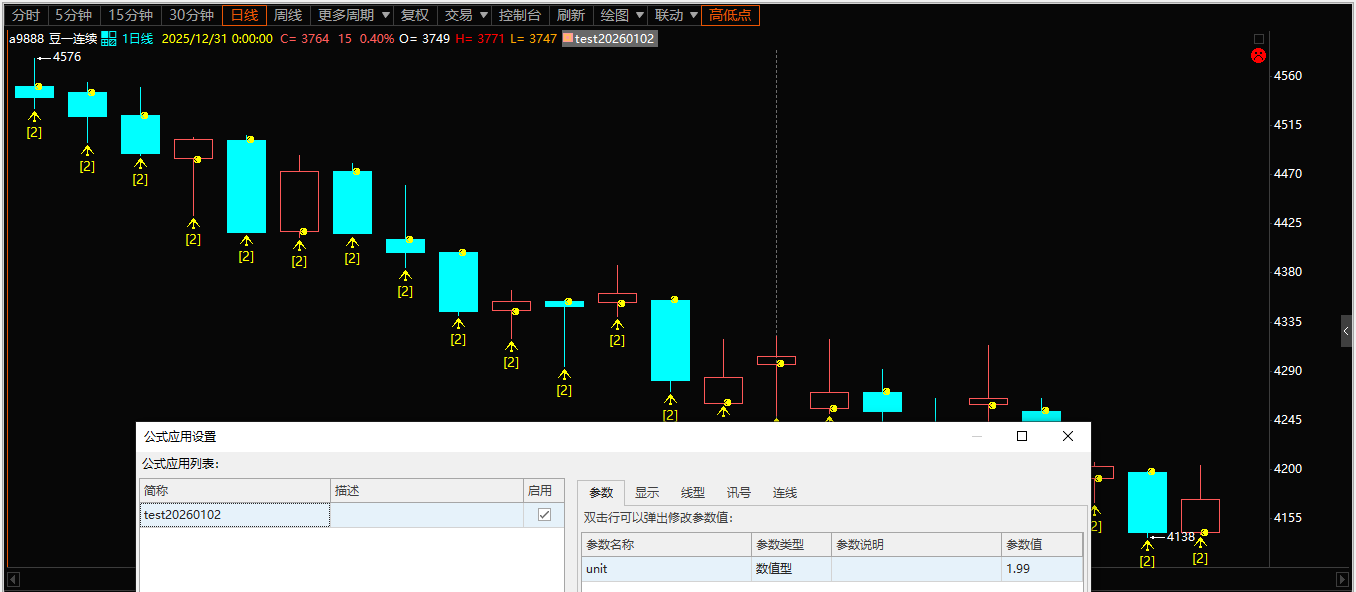Click the 刷新 refresh button
Screen dimensions: 1356x592
(570, 15)
